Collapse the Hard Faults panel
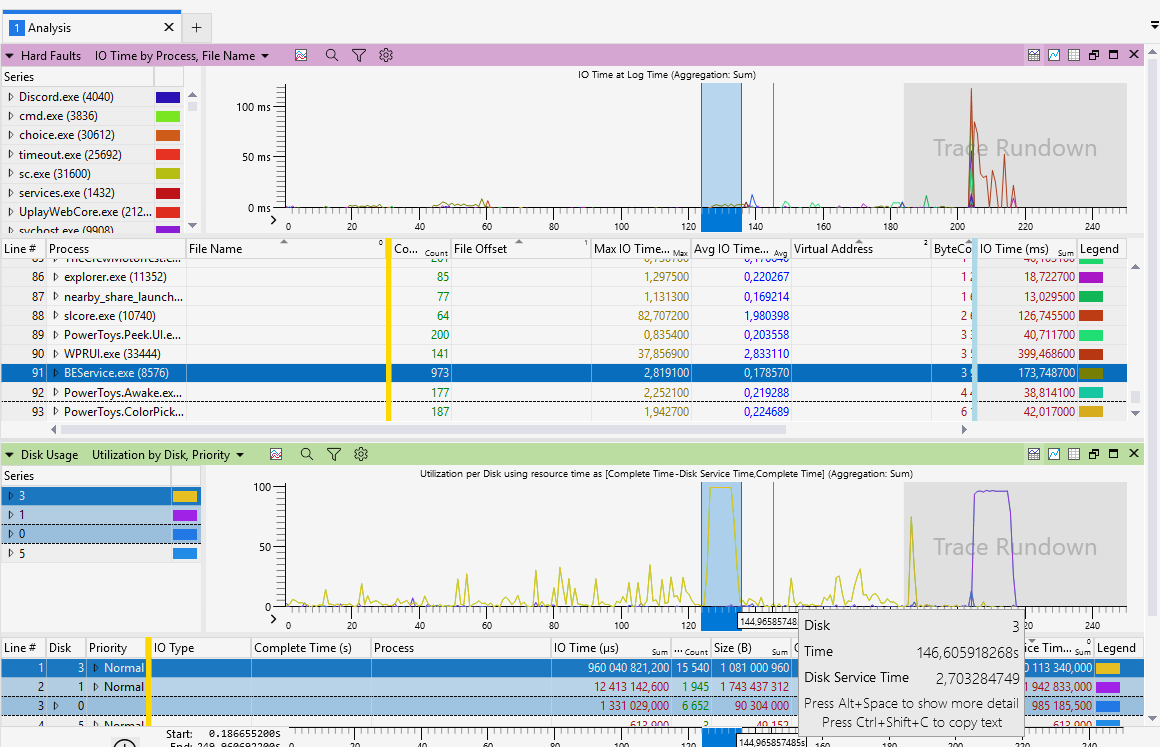1160x747 pixels. 10,55
